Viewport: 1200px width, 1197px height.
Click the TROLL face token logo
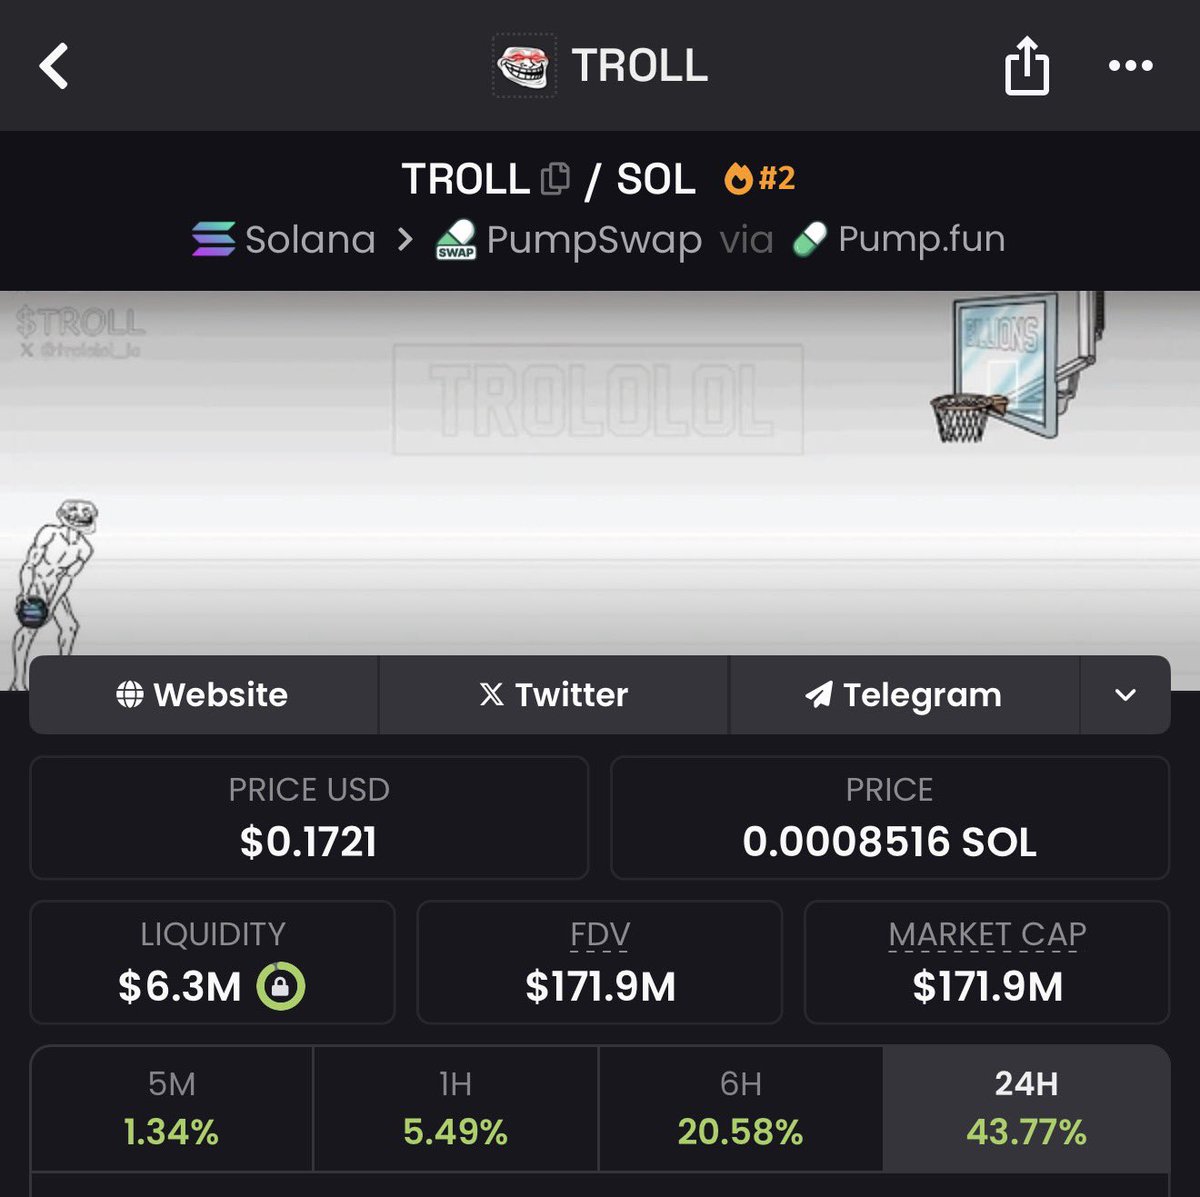coord(524,67)
